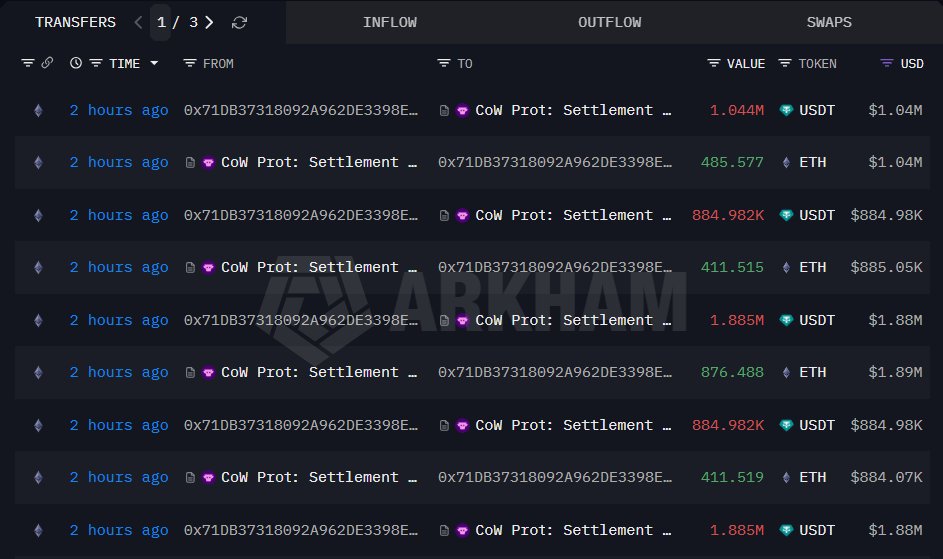Click the clock icon beside TIME
This screenshot has height=559, width=943.
pos(76,63)
